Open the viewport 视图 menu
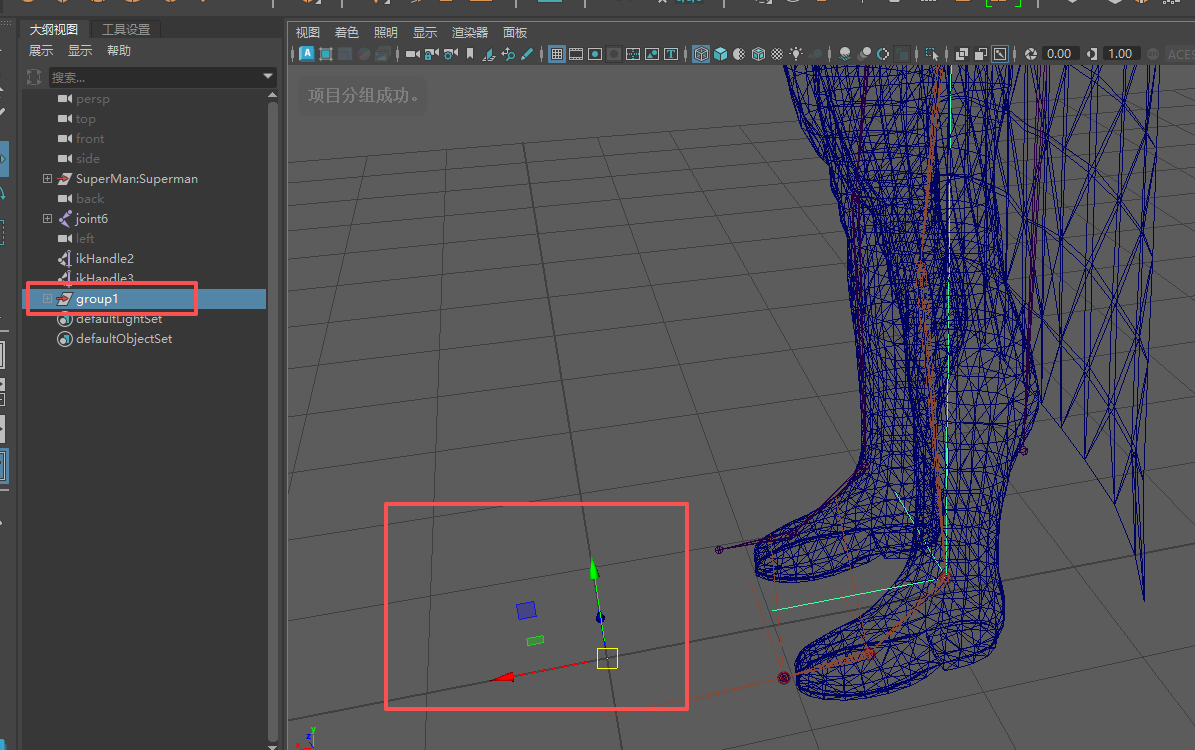This screenshot has width=1195, height=750. coord(308,32)
